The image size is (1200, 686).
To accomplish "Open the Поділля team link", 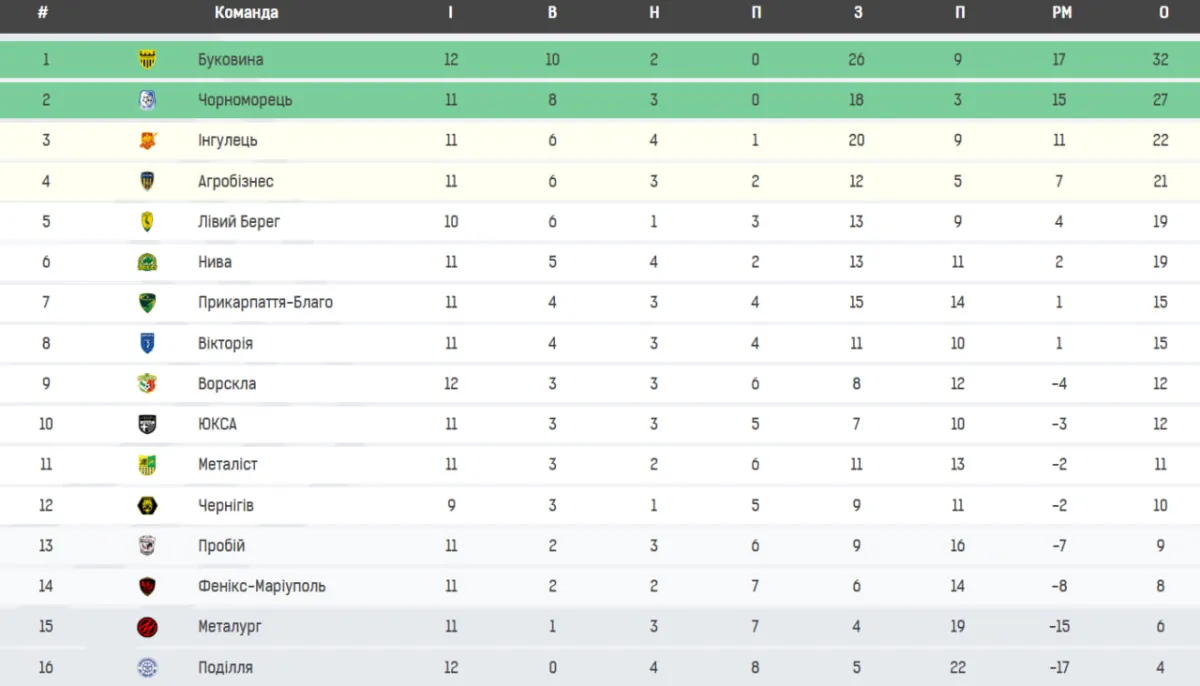I will (225, 667).
